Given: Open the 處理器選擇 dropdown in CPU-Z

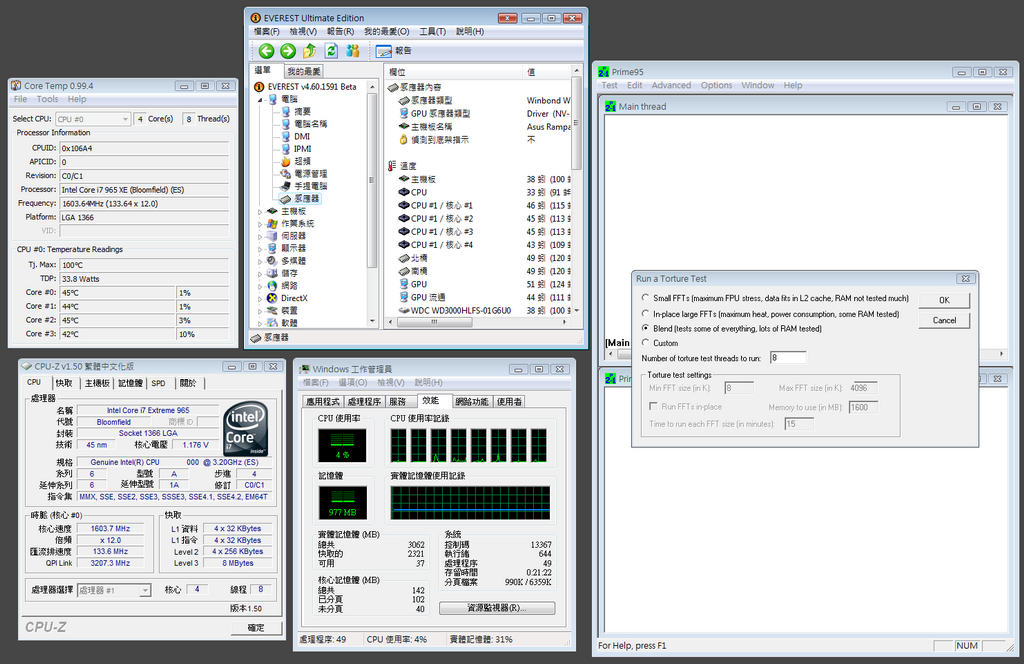Looking at the screenshot, I should click(114, 590).
